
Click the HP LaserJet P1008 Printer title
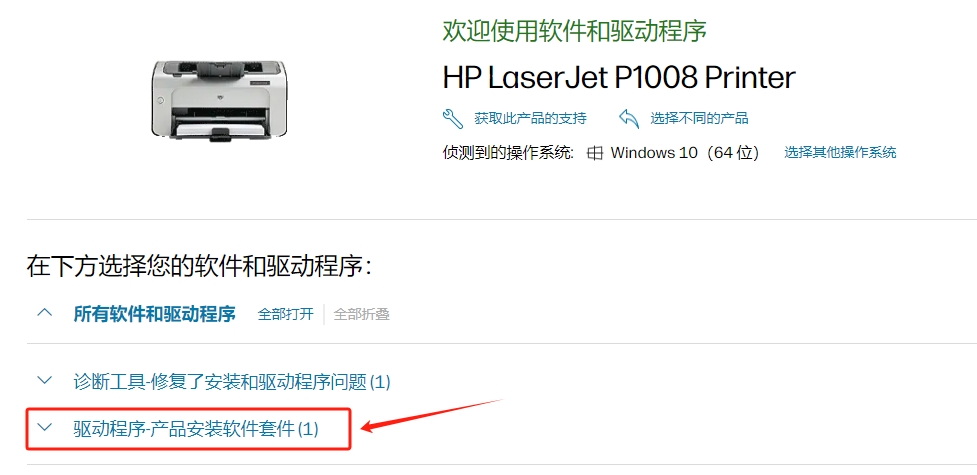(x=619, y=78)
